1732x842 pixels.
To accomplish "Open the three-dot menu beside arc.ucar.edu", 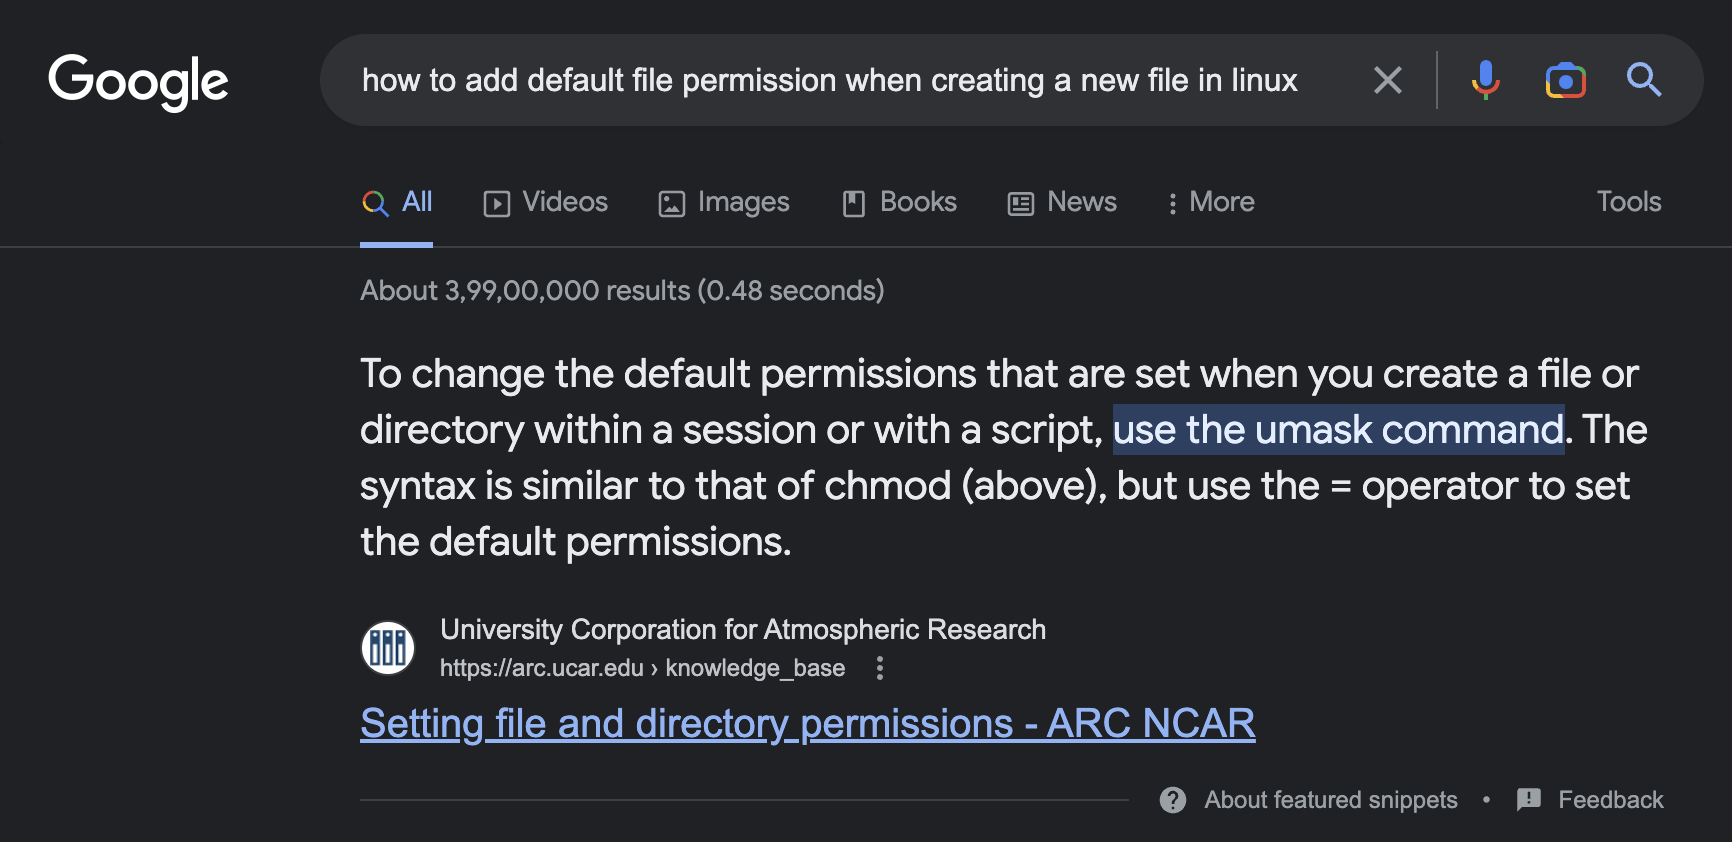I will click(879, 668).
